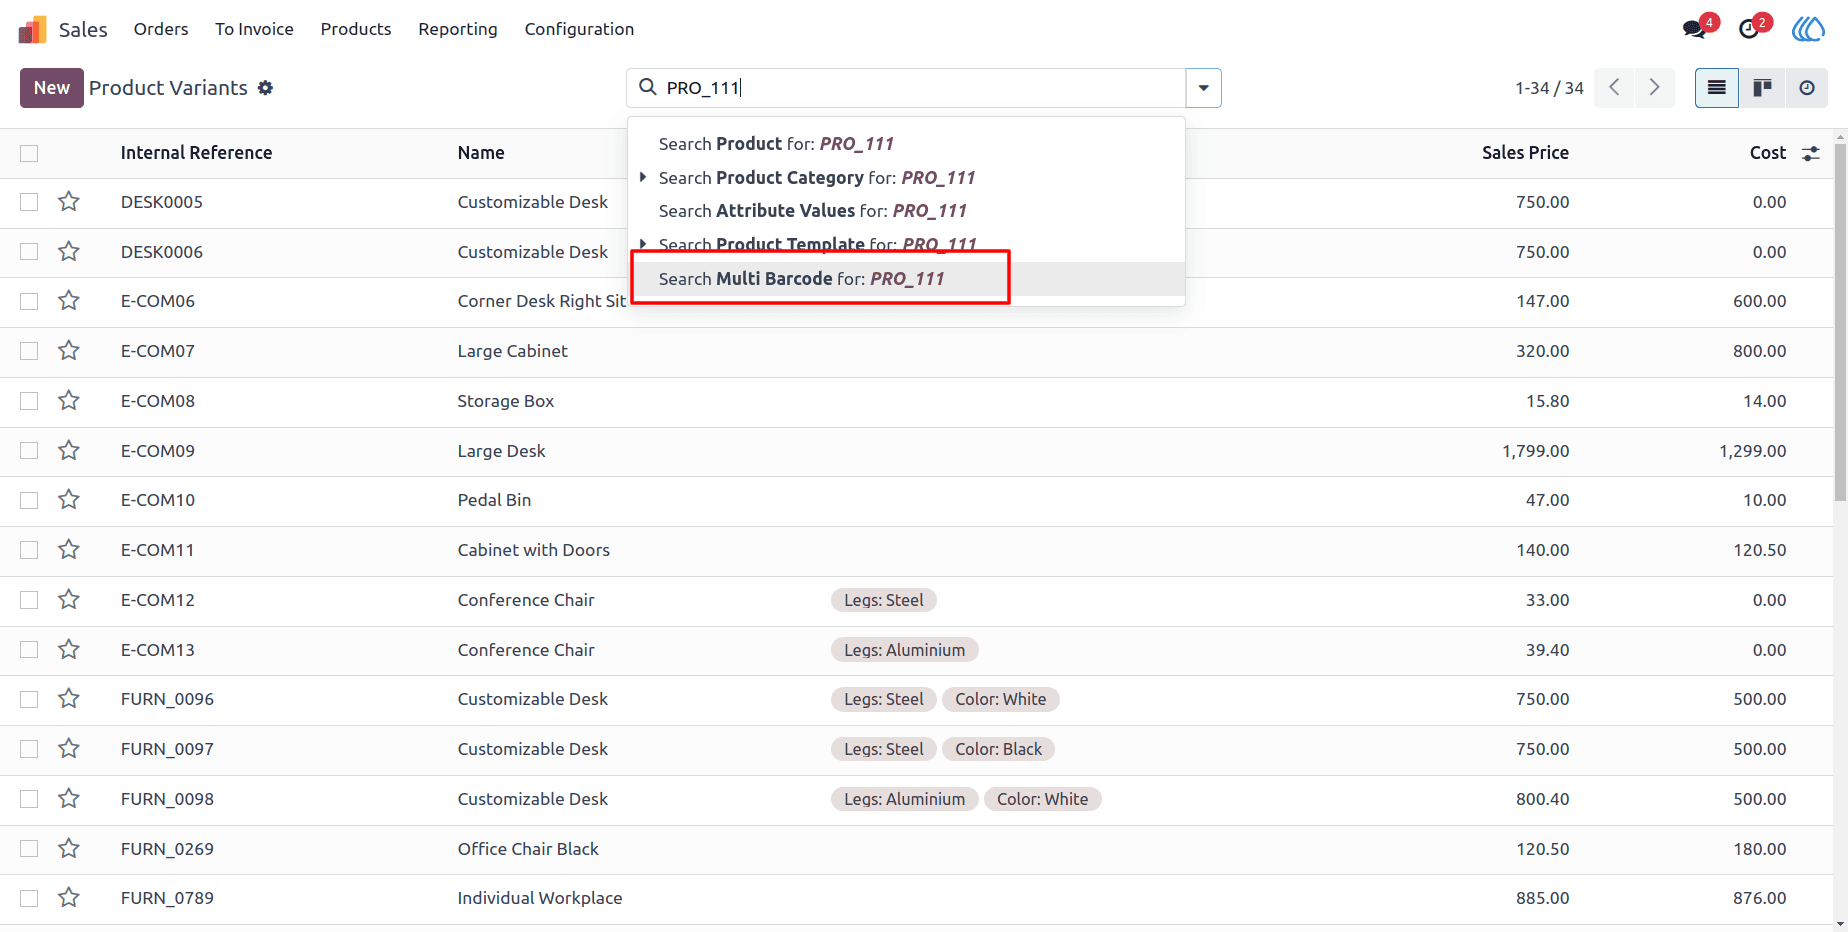
Task: Go to next page of records
Action: point(1655,88)
